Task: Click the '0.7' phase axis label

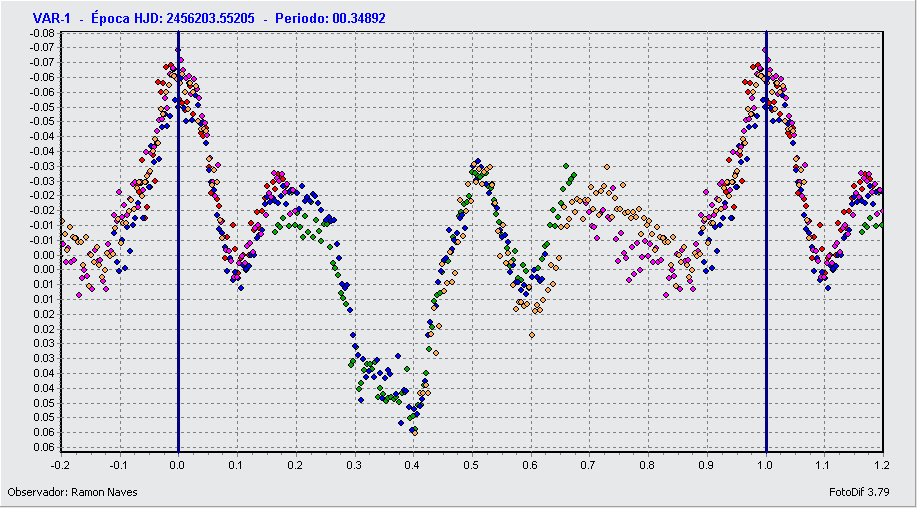Action: 588,465
